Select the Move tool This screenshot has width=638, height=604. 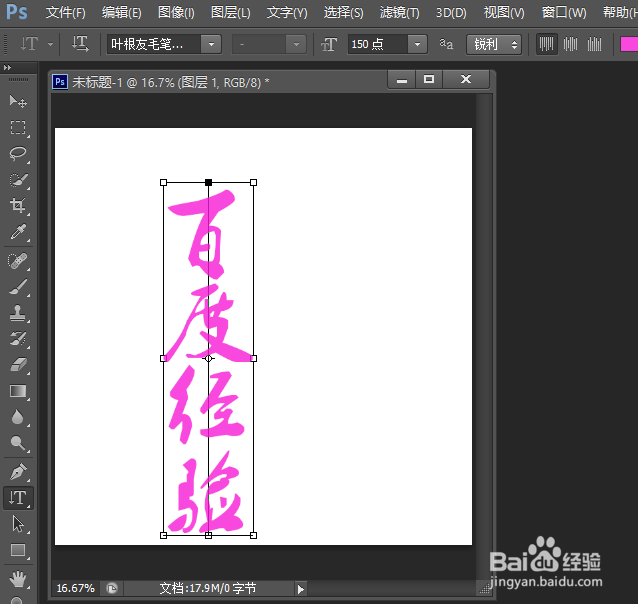pyautogui.click(x=18, y=101)
